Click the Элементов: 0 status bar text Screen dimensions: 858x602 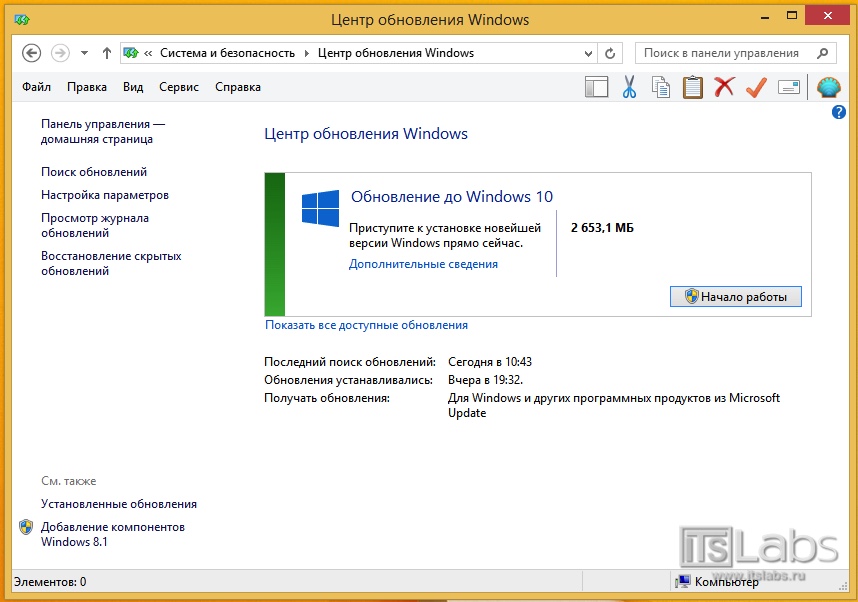pyautogui.click(x=50, y=582)
